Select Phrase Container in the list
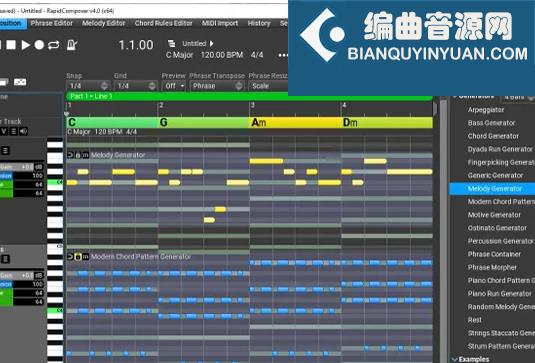The width and height of the screenshot is (535, 363). click(x=494, y=254)
